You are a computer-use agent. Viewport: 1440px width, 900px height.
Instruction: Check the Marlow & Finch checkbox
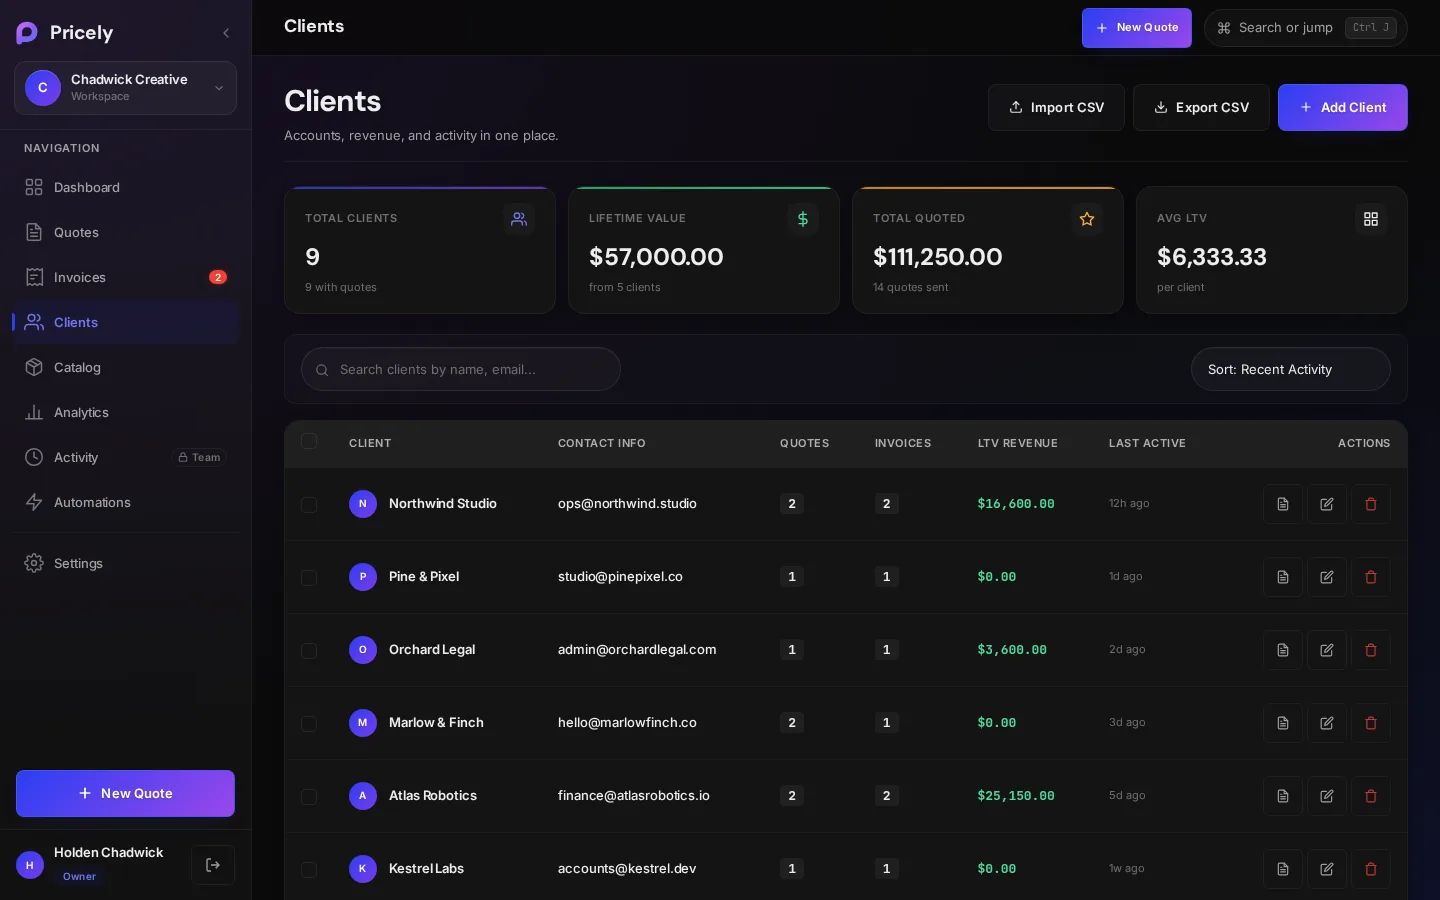click(x=309, y=724)
